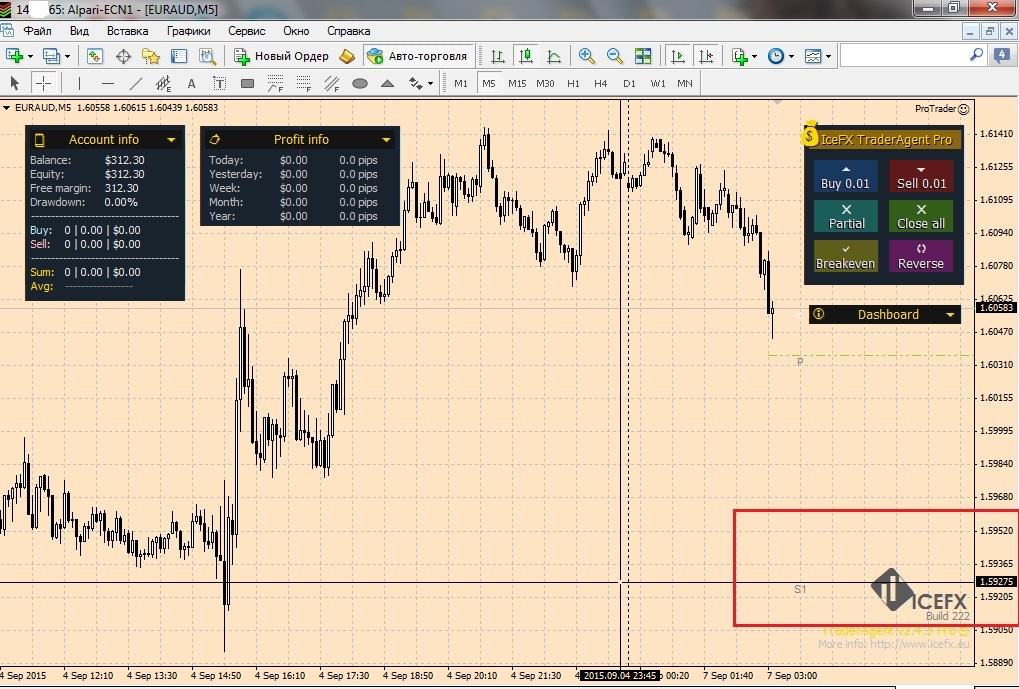Open the Справка menu
This screenshot has width=1019, height=689.
tap(348, 31)
